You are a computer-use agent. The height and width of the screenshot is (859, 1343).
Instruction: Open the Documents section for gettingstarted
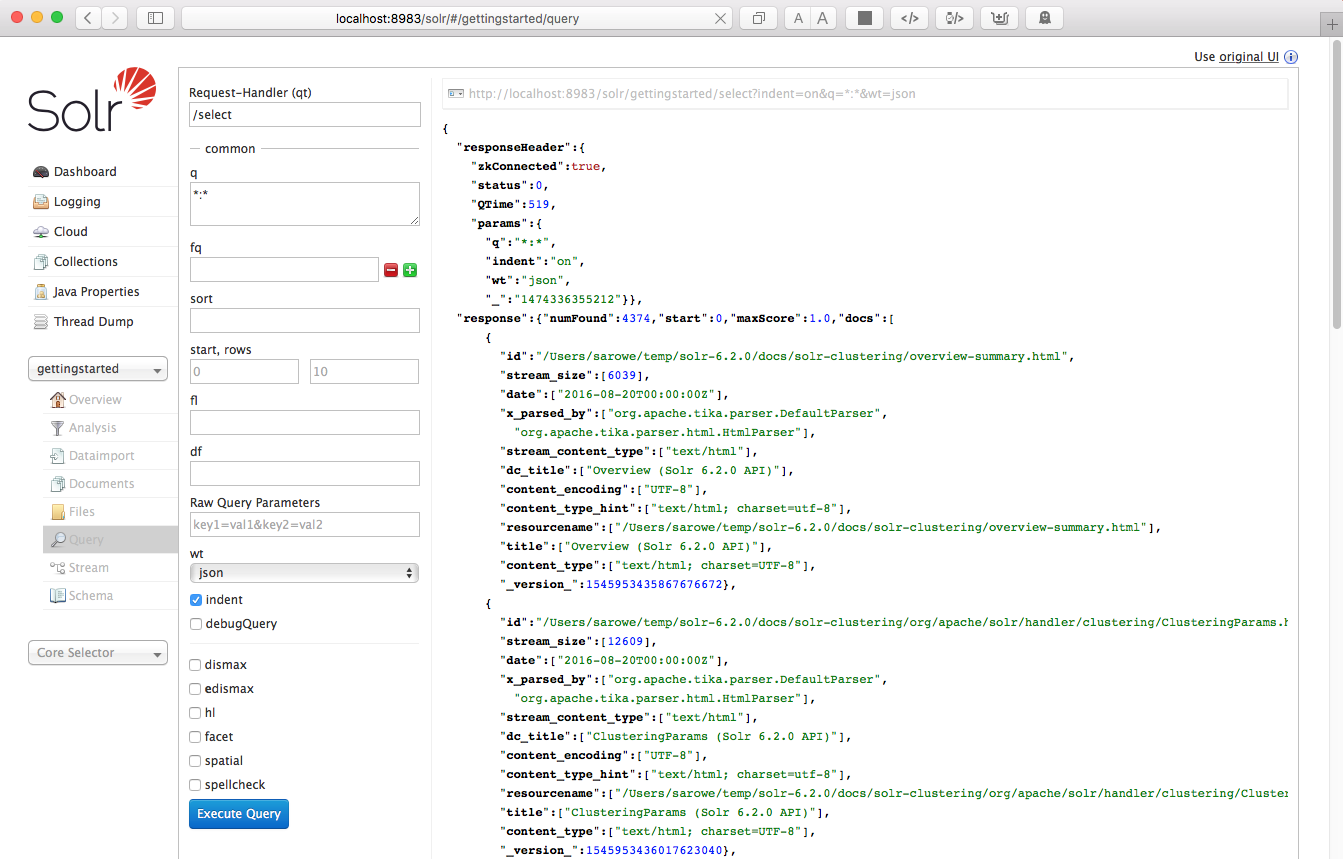pyautogui.click(x=100, y=483)
